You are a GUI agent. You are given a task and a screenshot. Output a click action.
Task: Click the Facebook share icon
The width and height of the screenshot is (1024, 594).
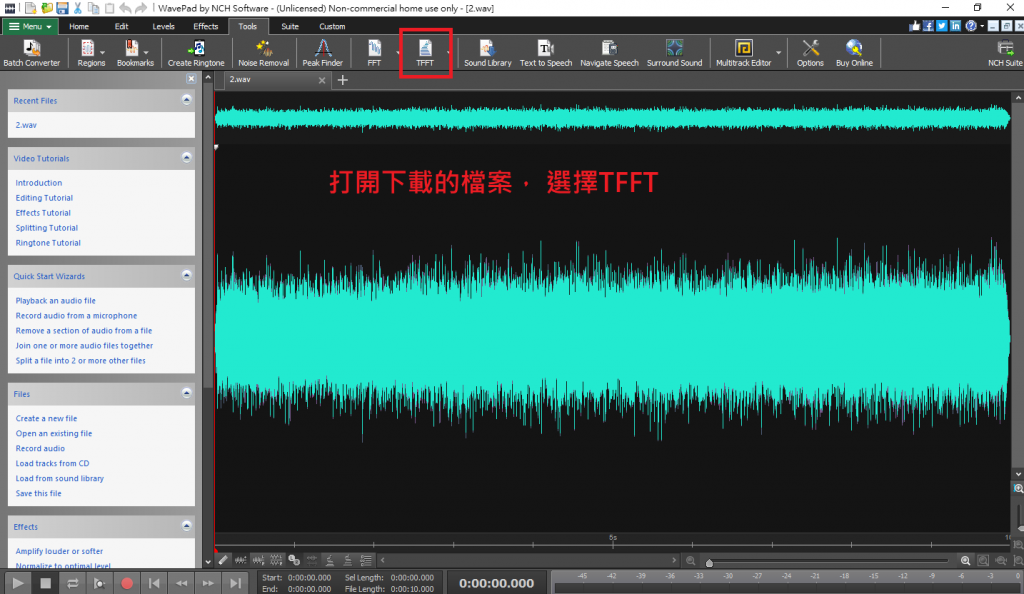tap(928, 26)
